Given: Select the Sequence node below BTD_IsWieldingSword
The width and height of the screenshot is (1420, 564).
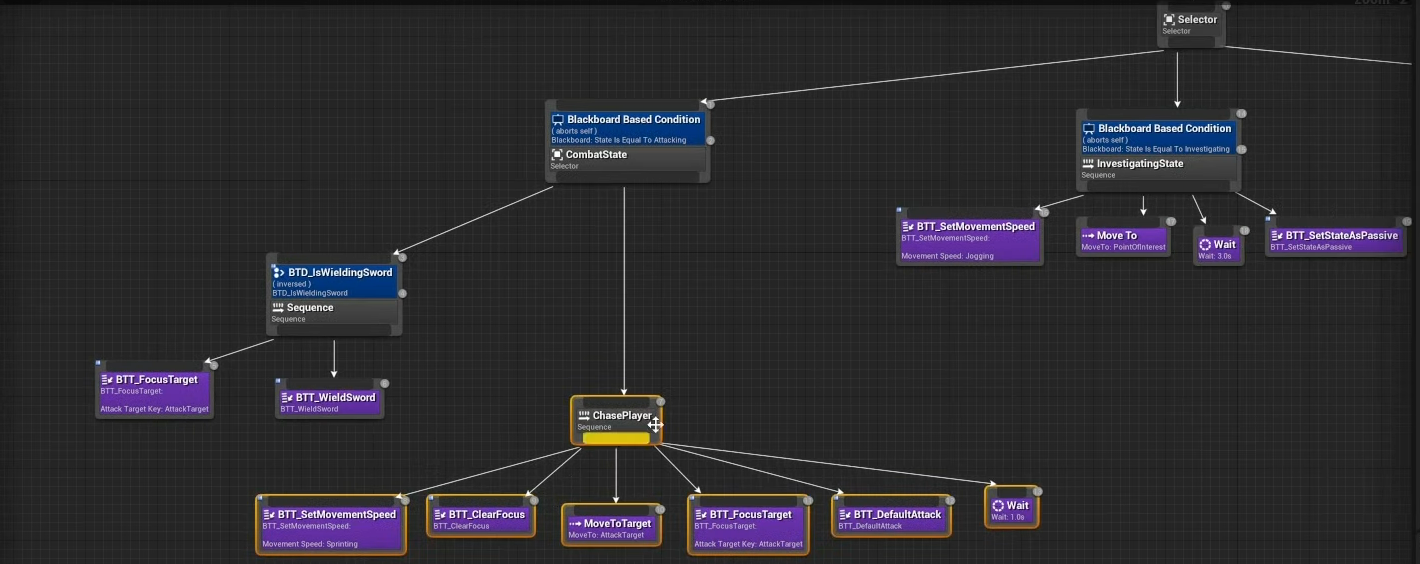Looking at the screenshot, I should coord(334,312).
